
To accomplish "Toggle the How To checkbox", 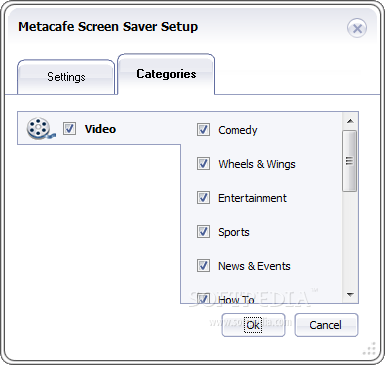I will pos(203,298).
